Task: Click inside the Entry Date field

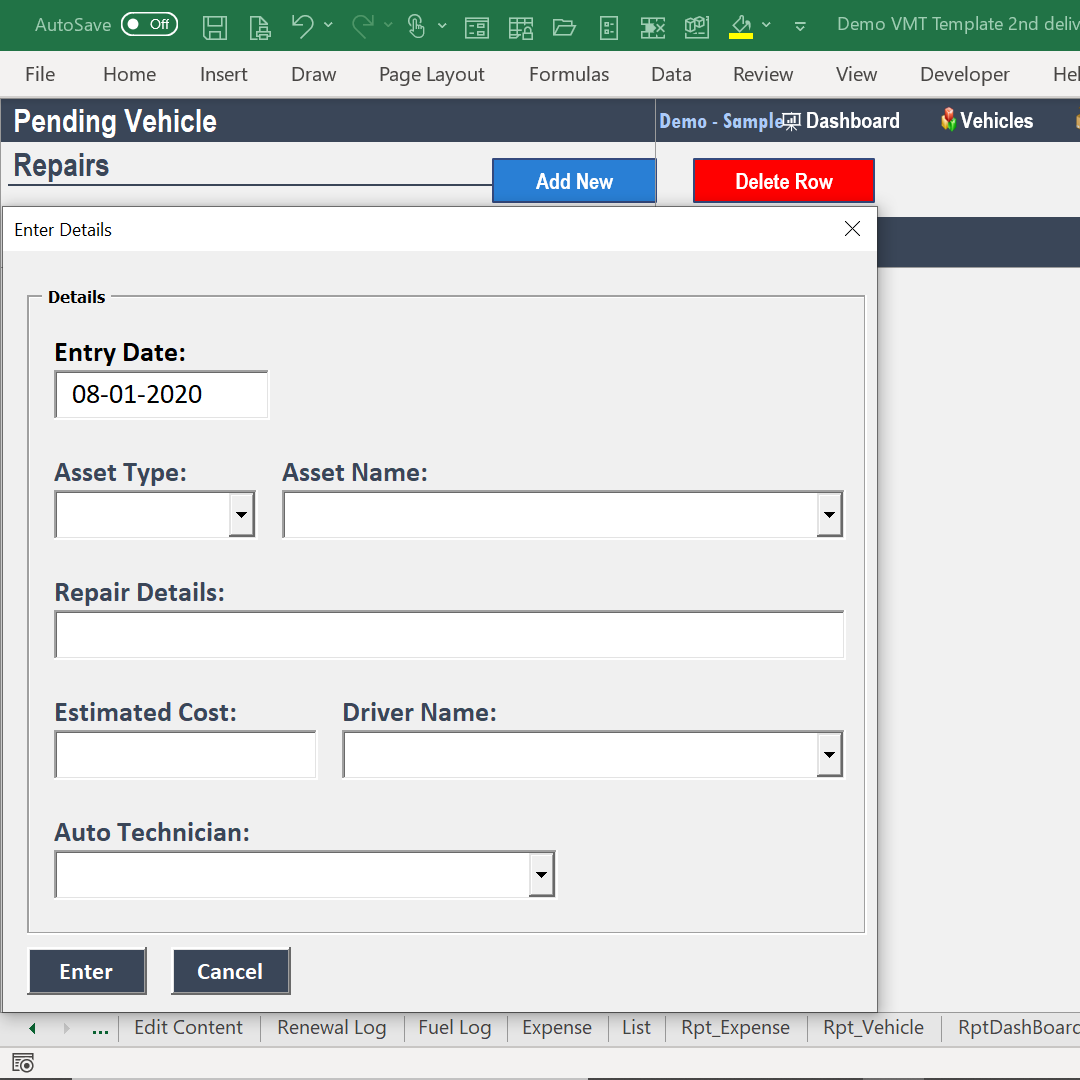Action: coord(160,394)
